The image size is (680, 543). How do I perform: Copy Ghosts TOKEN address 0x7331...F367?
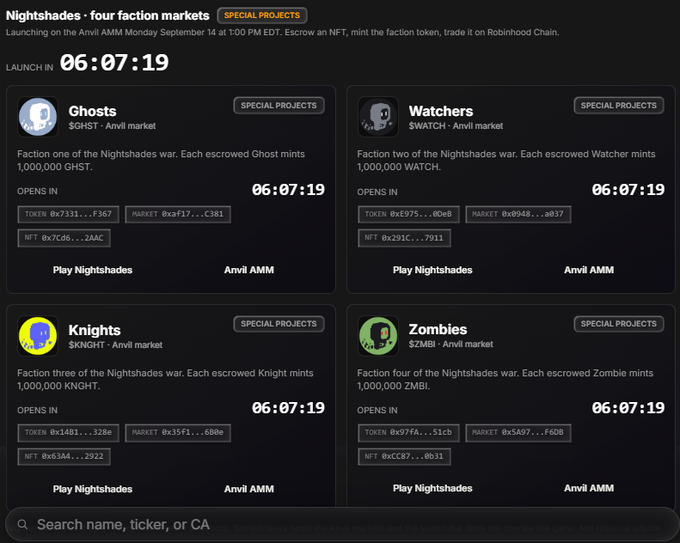tap(69, 214)
